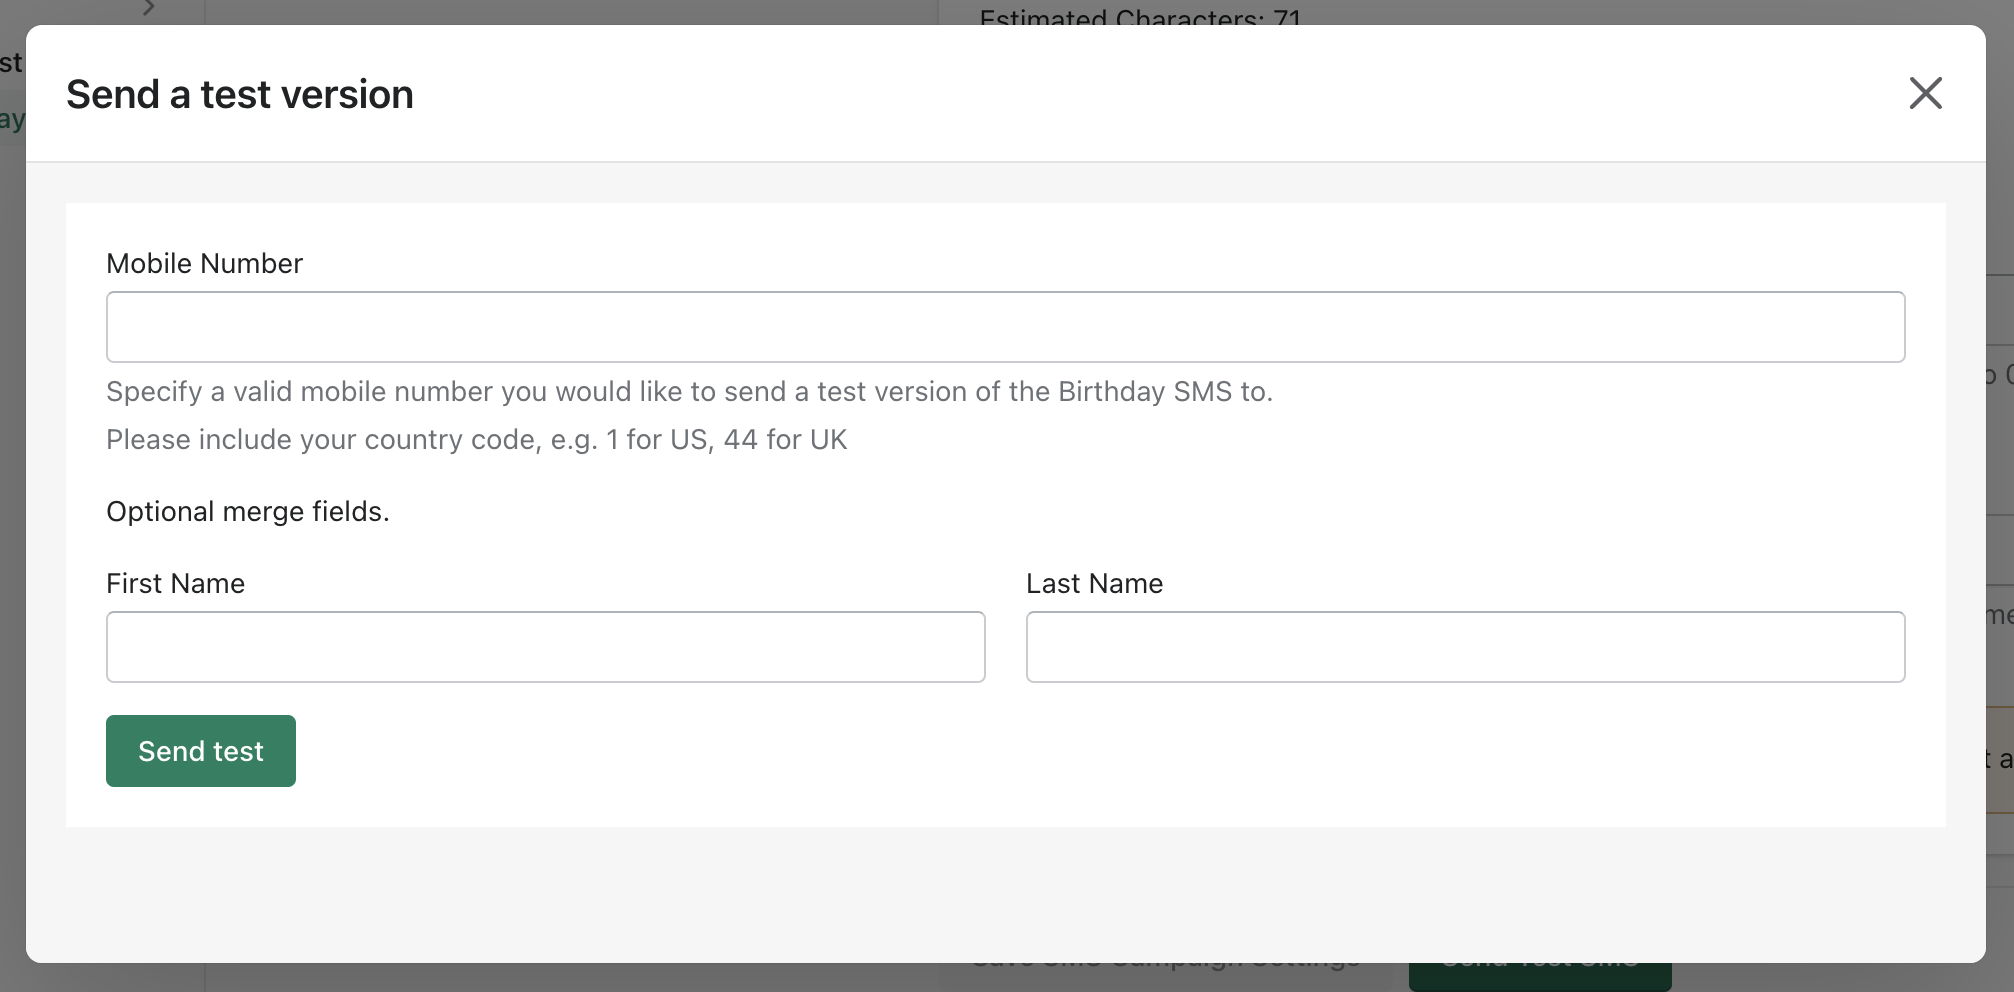Image resolution: width=2014 pixels, height=992 pixels.
Task: Click the valid mobile number helper text
Action: click(x=689, y=392)
